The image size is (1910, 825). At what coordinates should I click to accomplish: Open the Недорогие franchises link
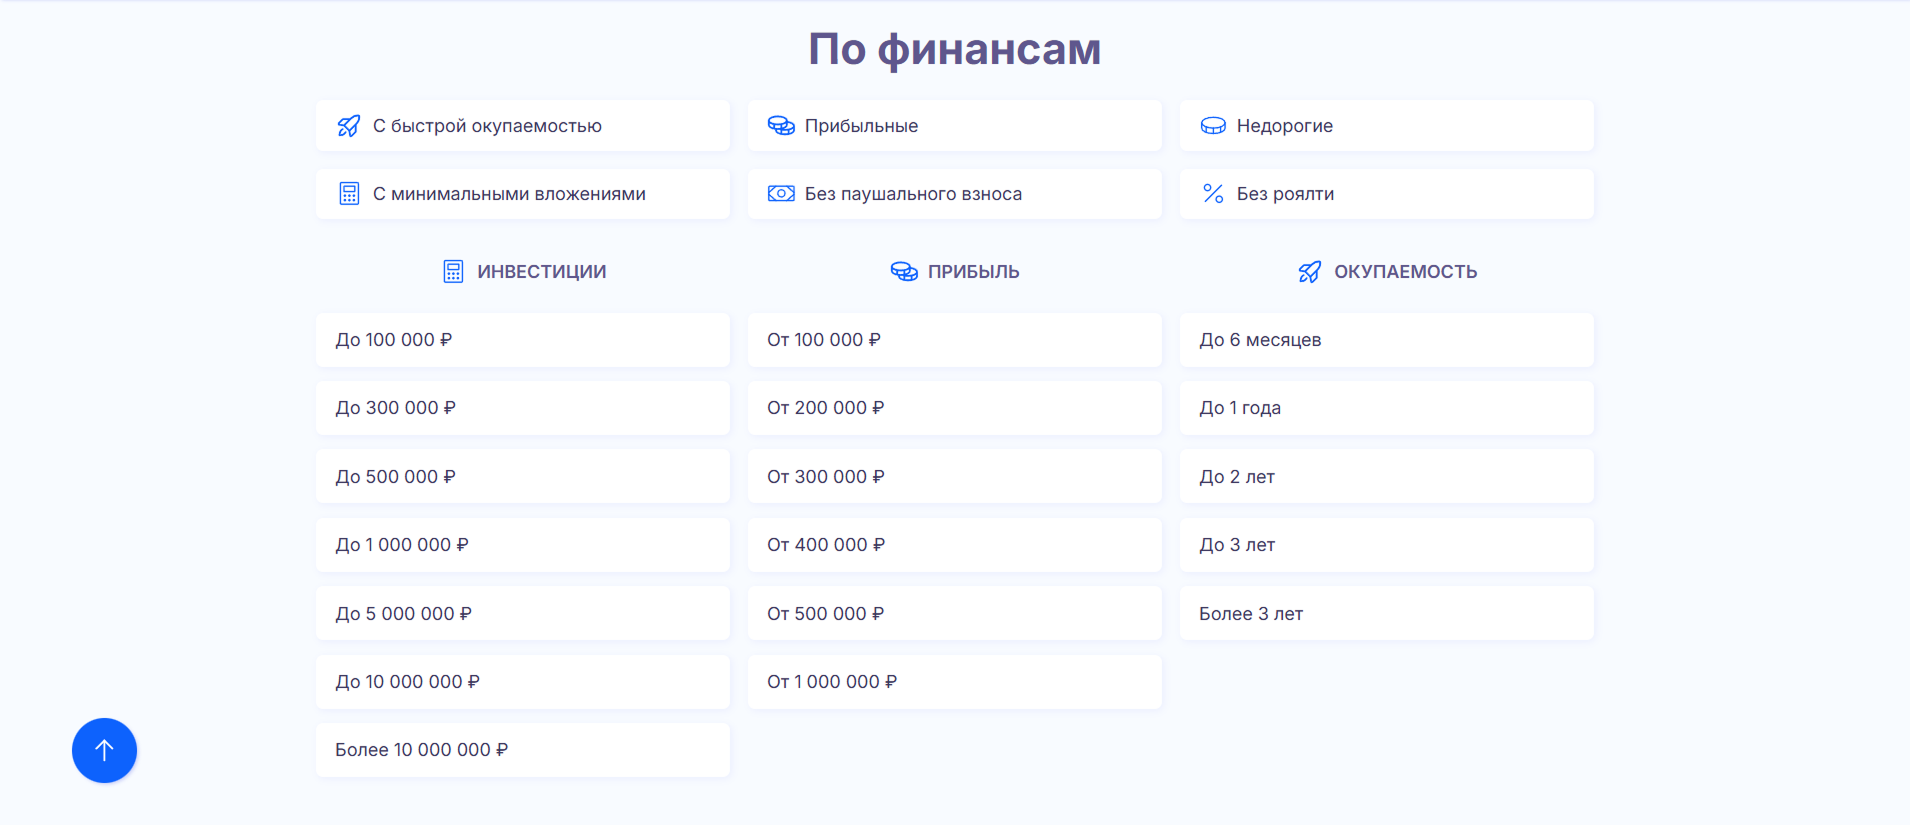(x=1387, y=126)
